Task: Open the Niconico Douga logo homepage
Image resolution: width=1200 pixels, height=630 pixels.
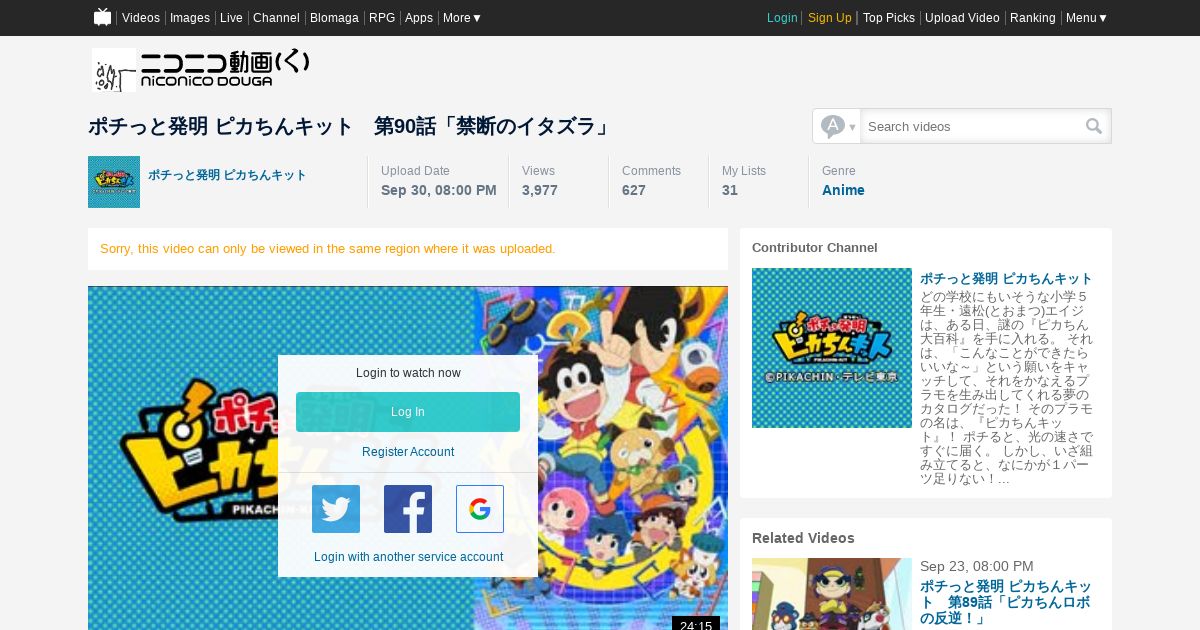Action: pos(201,70)
